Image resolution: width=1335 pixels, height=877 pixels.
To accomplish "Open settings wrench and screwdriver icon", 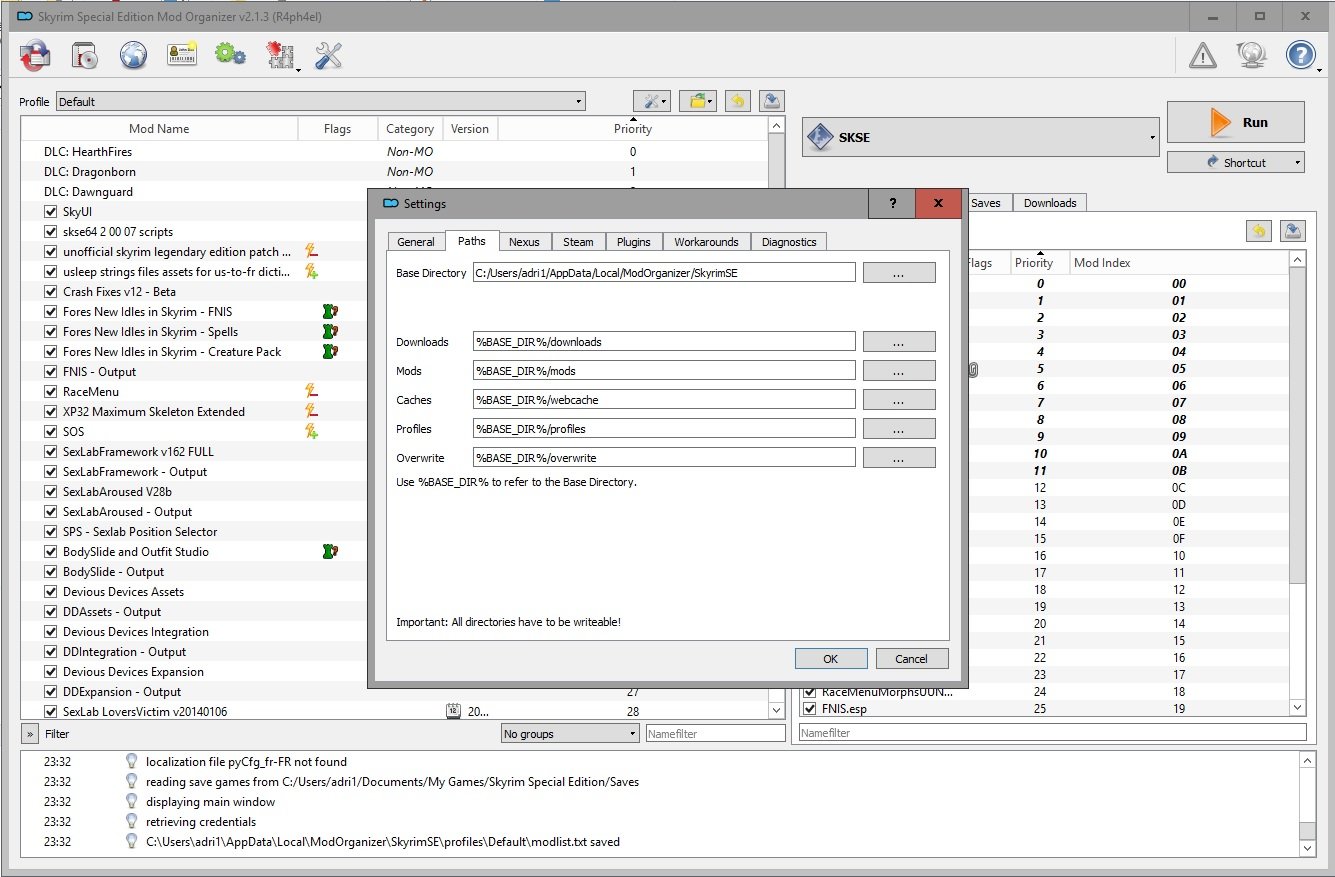I will point(329,55).
